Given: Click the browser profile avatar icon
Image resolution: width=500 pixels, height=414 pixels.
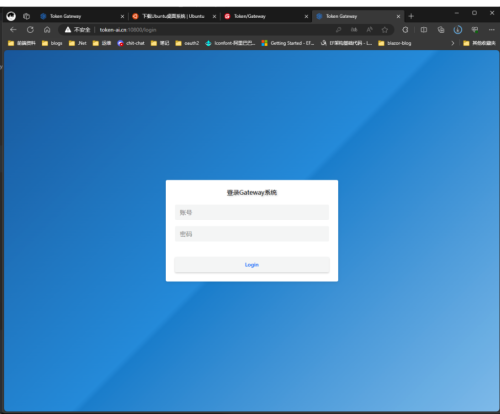Looking at the screenshot, I should pyautogui.click(x=11, y=16).
